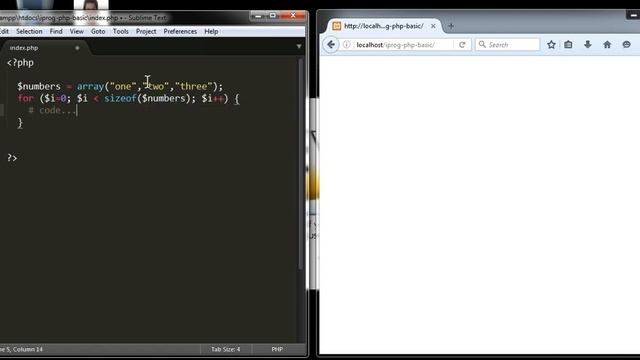Open the browser downloads arrow
Image resolution: width=640 pixels, height=360 pixels.
tap(587, 44)
